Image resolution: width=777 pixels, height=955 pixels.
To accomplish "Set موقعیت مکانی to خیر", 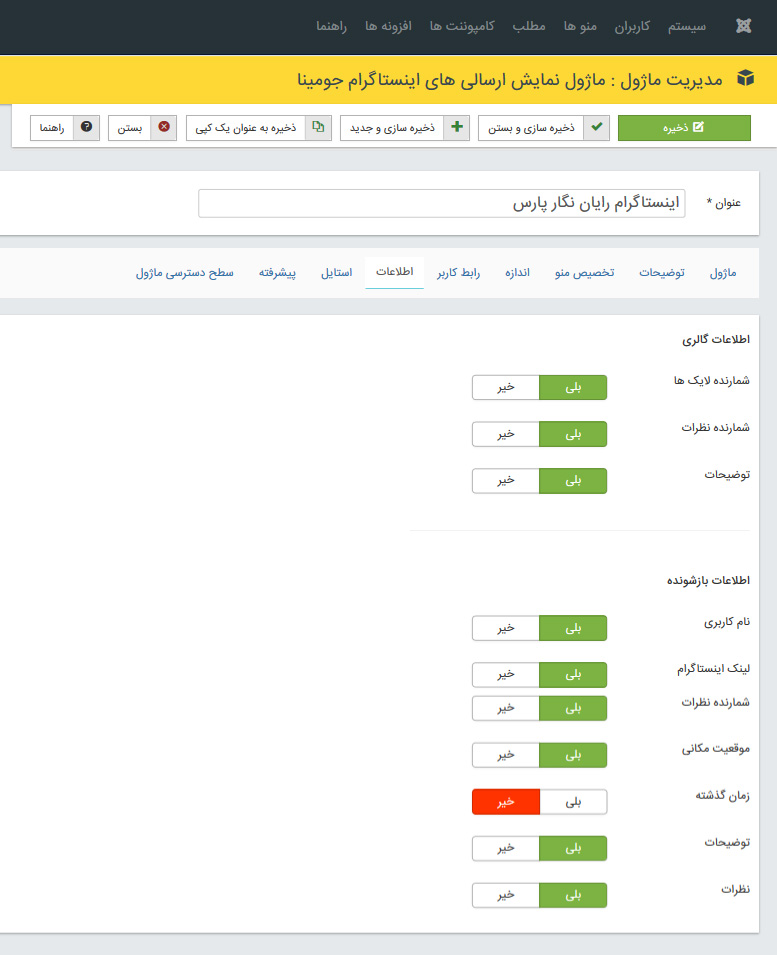I will 506,755.
